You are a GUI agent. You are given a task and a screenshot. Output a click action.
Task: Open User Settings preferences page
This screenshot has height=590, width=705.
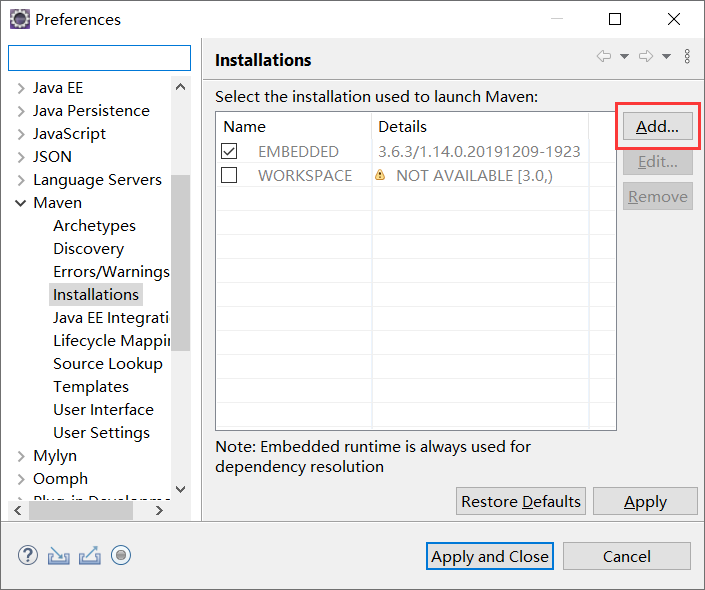pos(102,432)
